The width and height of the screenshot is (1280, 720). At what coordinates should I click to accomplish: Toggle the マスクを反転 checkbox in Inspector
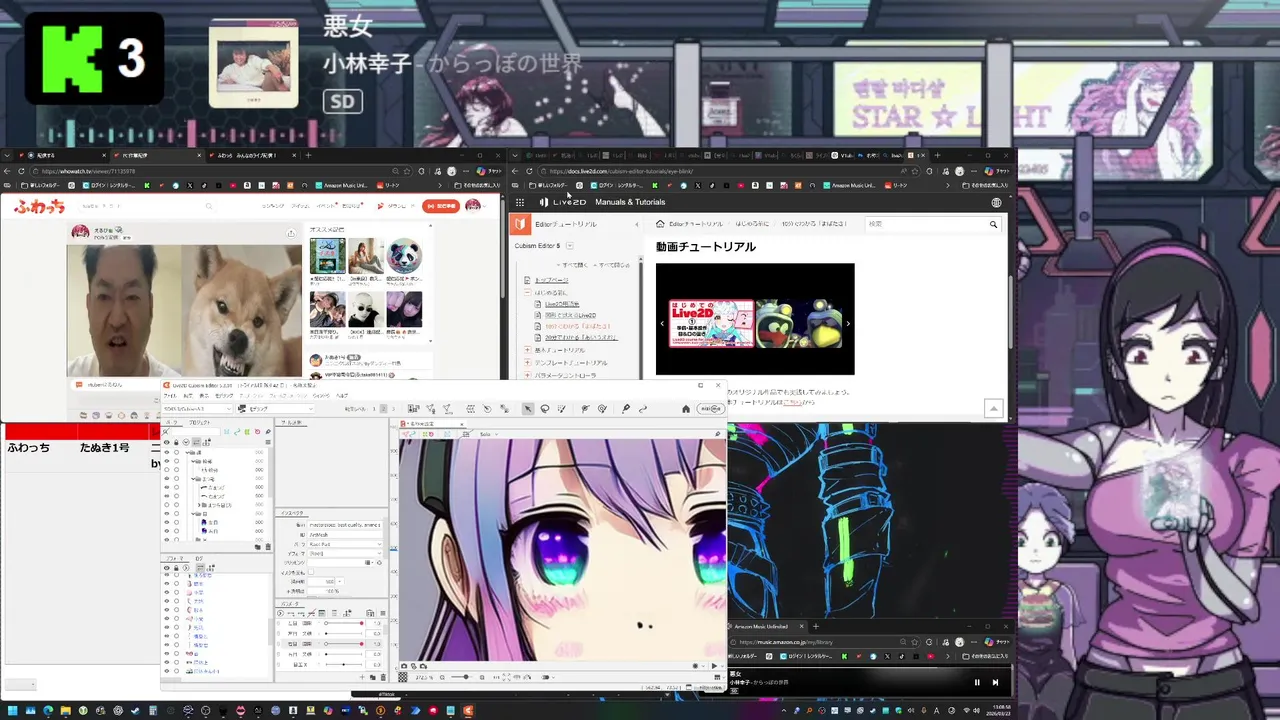pos(311,572)
